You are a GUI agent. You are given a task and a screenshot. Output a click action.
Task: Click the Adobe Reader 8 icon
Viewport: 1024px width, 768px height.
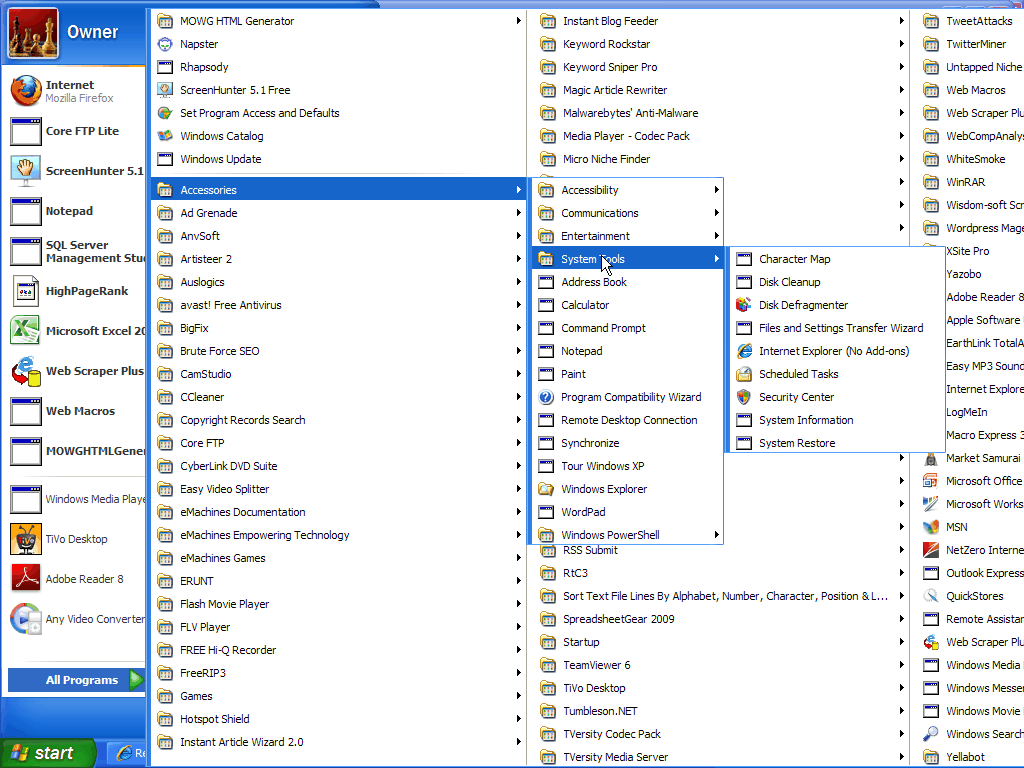(x=26, y=579)
